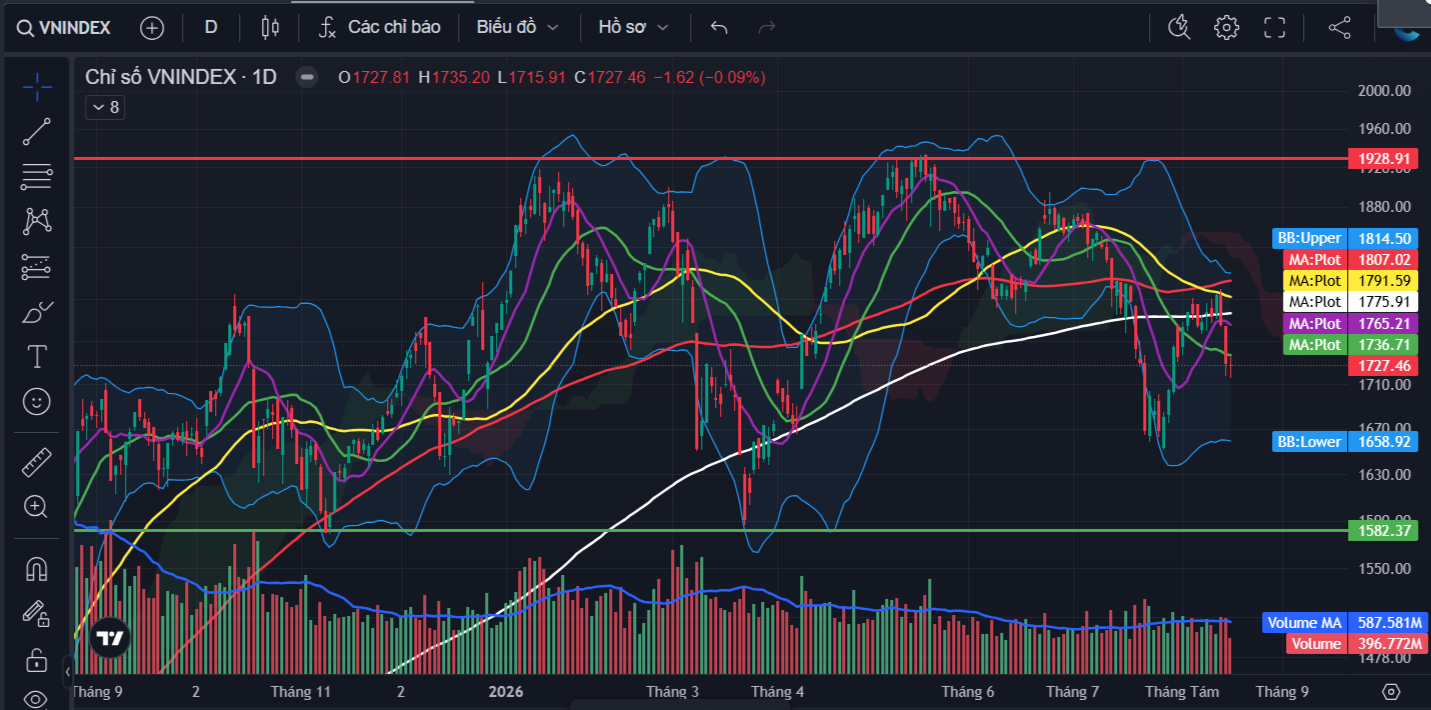
Task: Select the green support line at 1582.37
Action: click(710, 530)
